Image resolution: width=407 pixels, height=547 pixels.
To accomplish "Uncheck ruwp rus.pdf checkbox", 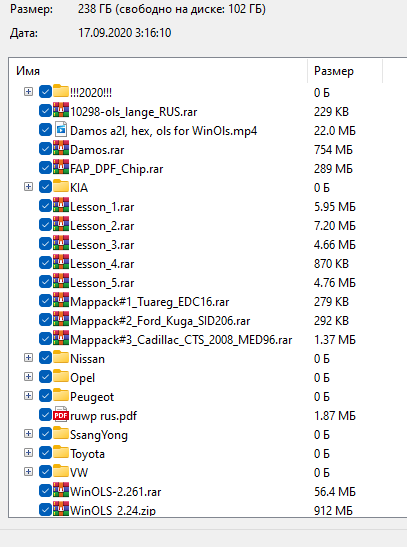I will 45,415.
